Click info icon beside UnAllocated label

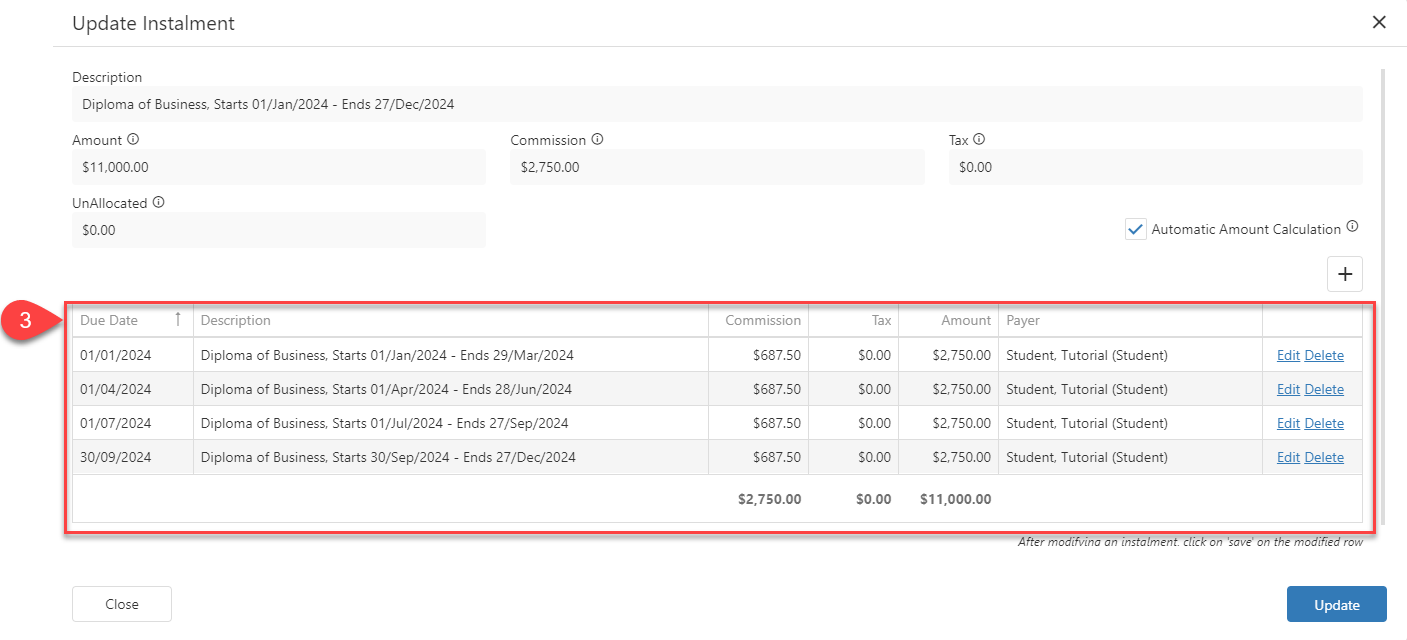click(158, 202)
